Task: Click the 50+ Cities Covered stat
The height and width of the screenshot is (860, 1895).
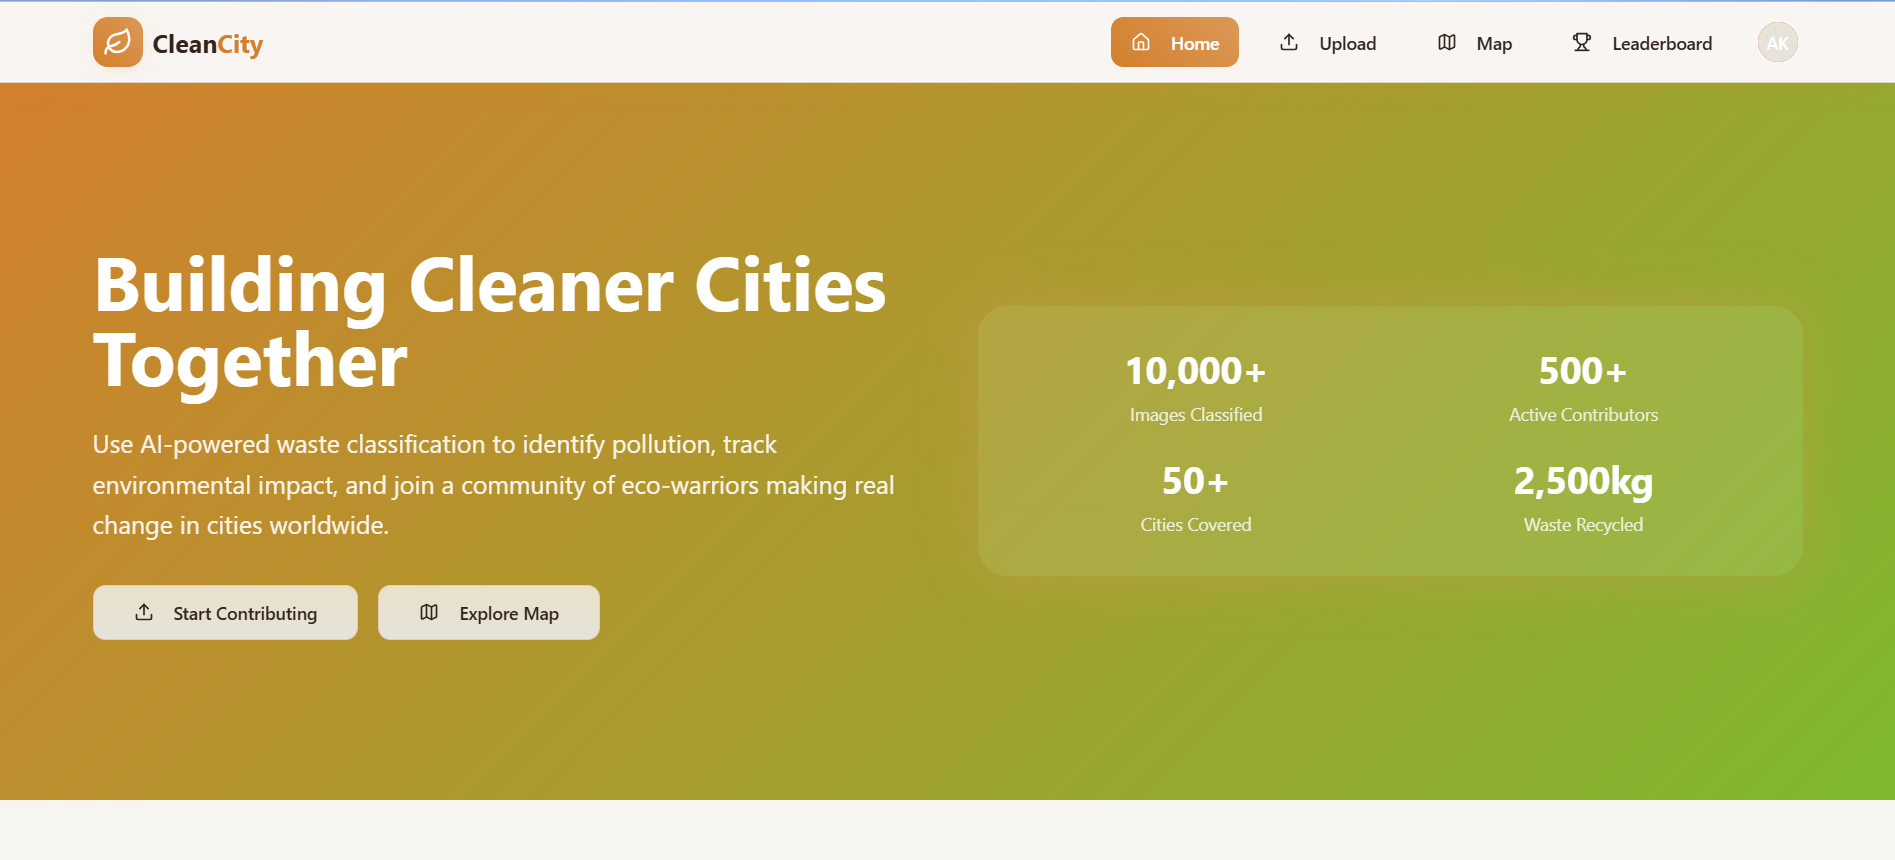Action: tap(1196, 498)
